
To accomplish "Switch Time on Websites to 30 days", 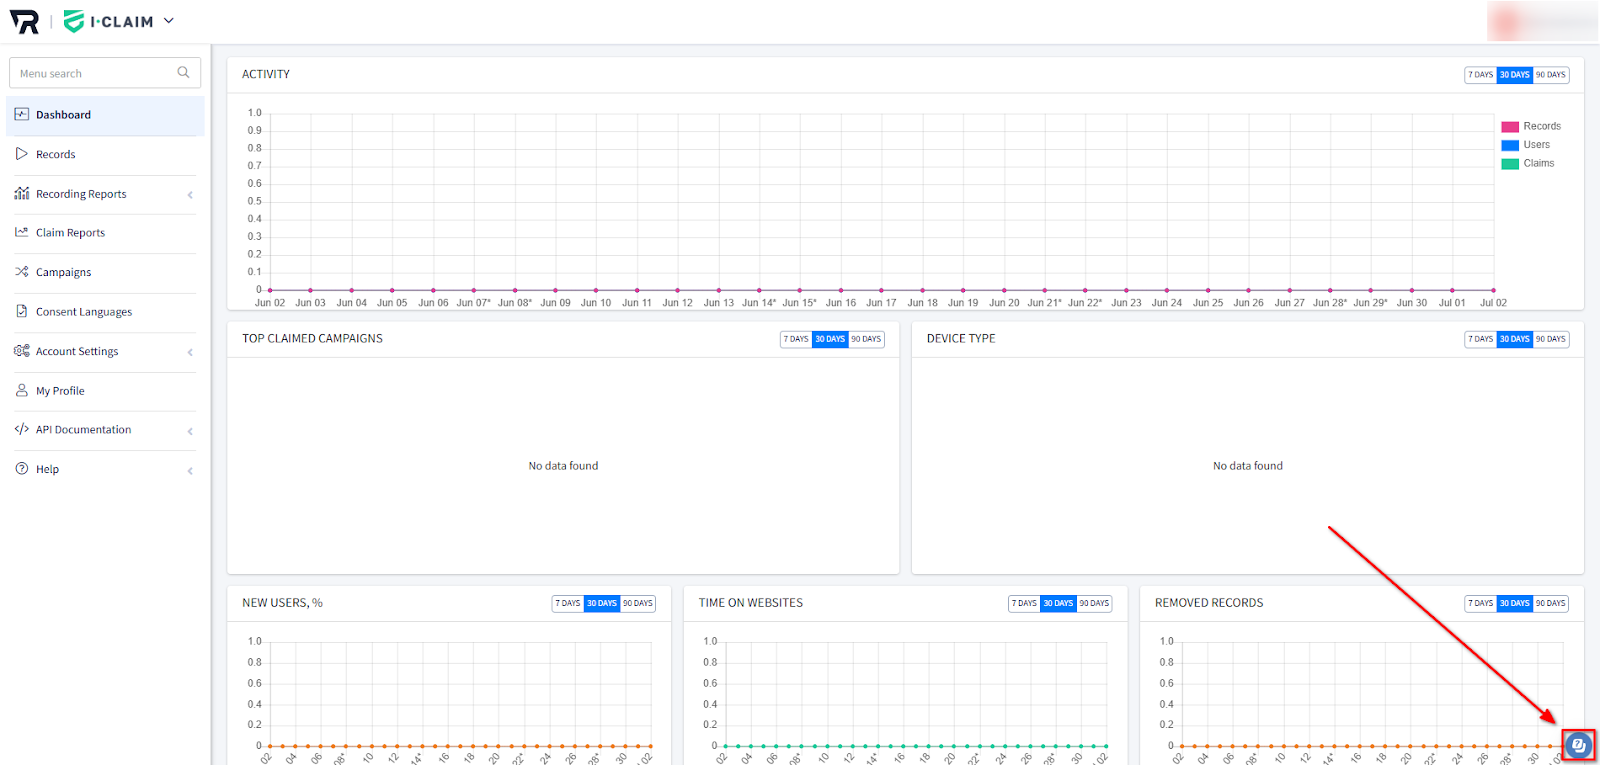I will (x=1058, y=603).
